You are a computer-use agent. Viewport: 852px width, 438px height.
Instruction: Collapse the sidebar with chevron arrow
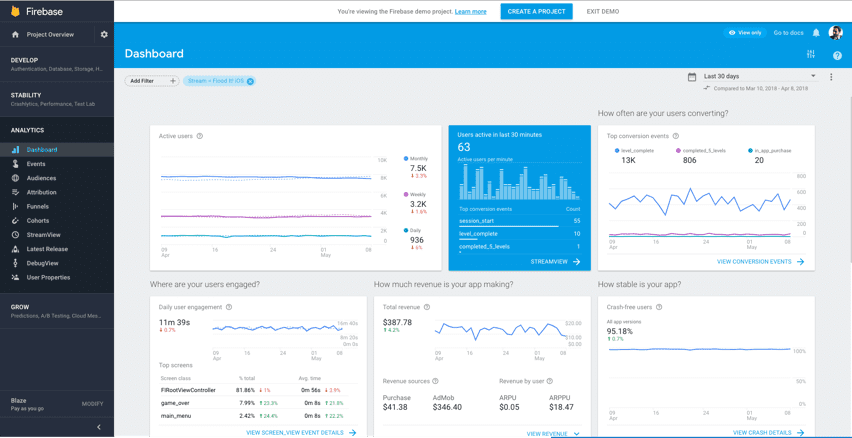pos(99,427)
